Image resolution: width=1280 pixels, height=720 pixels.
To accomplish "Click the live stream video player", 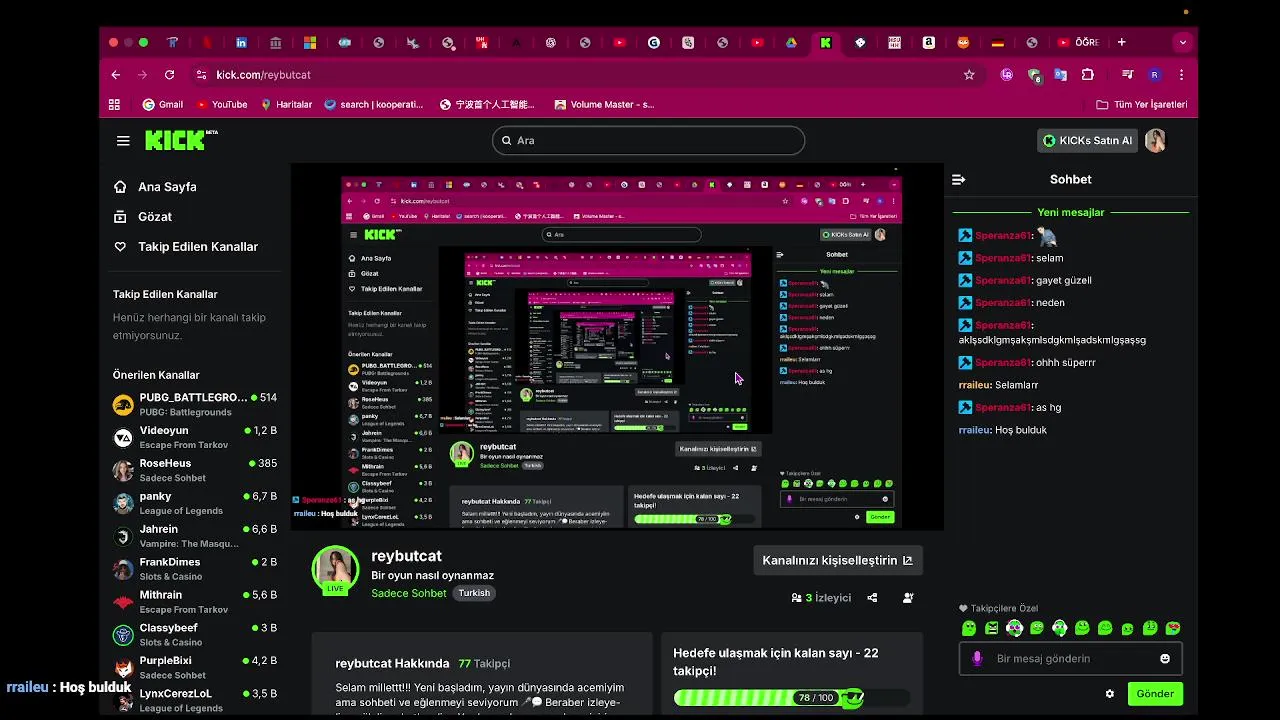I will [x=617, y=346].
